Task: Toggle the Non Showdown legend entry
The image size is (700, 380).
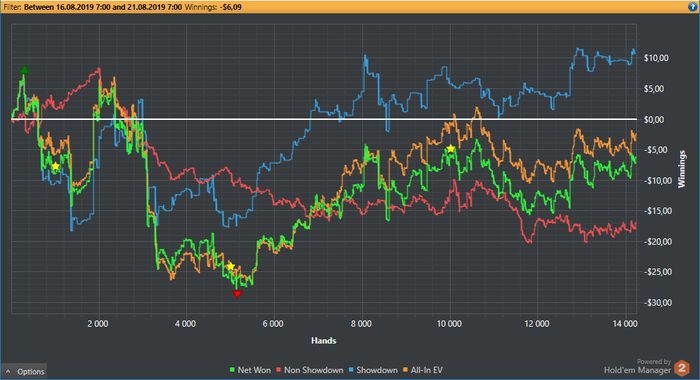Action: pos(310,370)
